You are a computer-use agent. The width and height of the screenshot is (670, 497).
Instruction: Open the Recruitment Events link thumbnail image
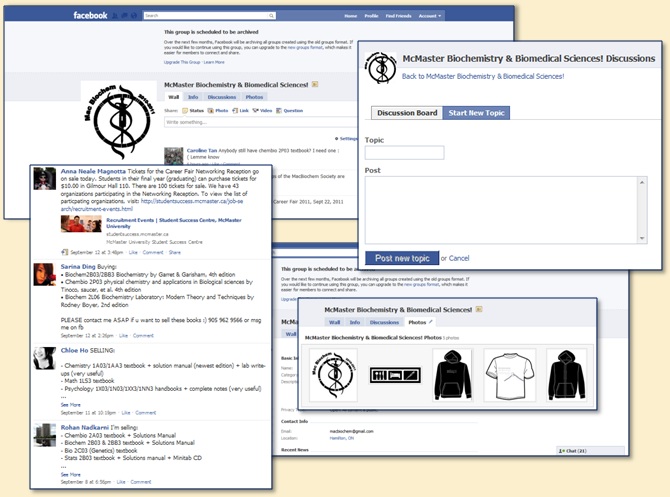81,224
